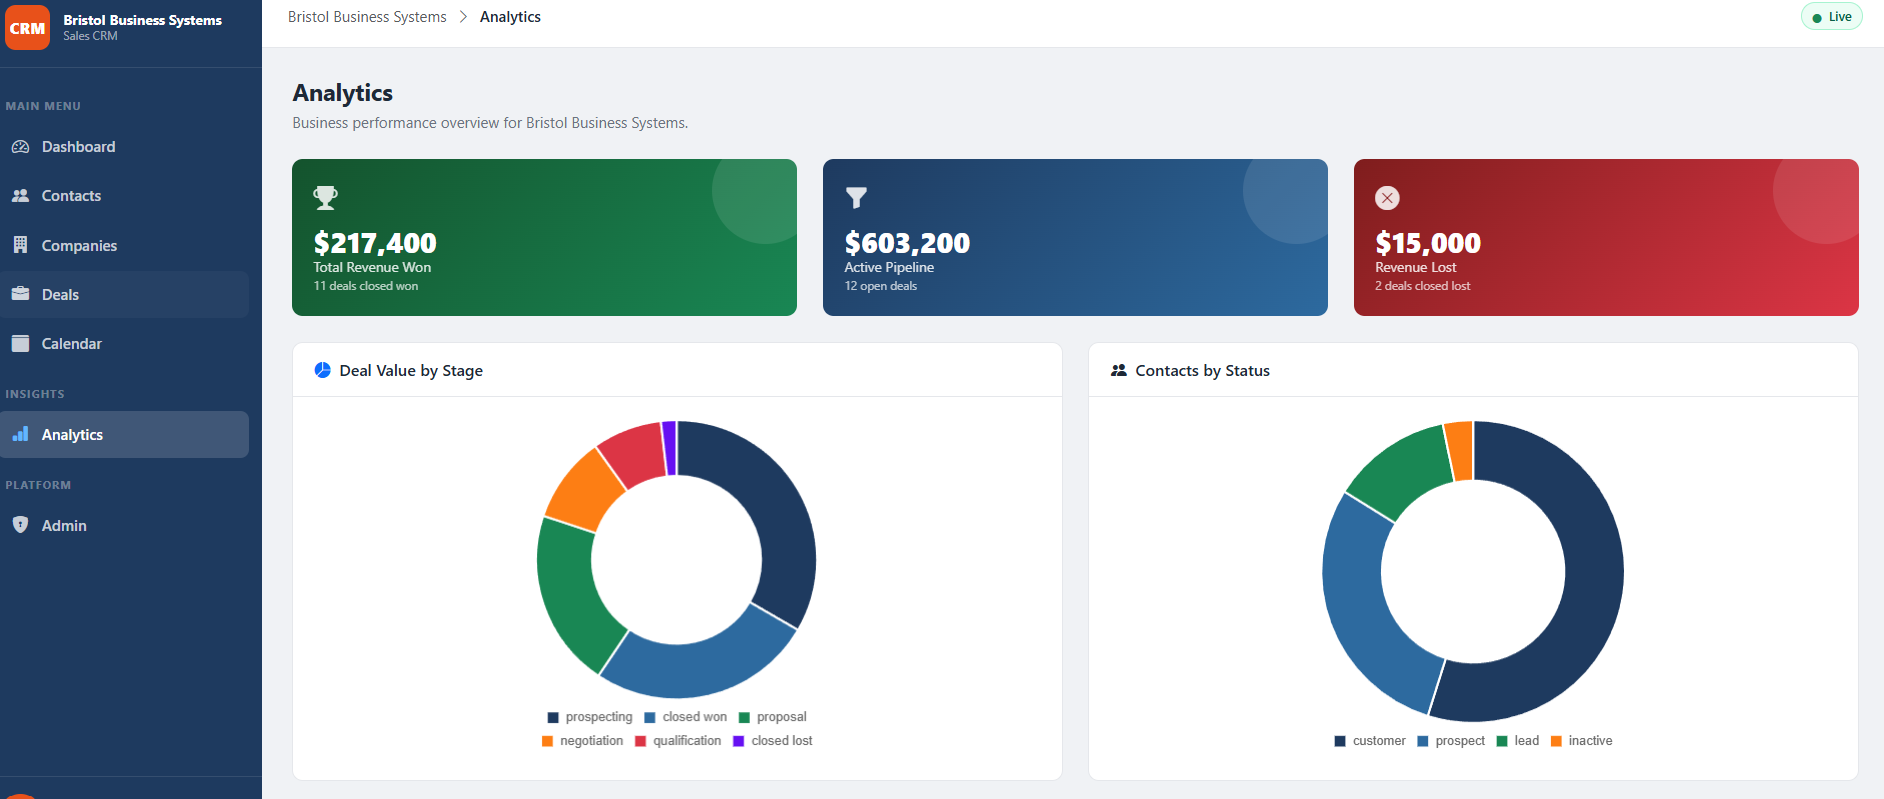Click the trophy icon on revenue won card

pyautogui.click(x=326, y=198)
